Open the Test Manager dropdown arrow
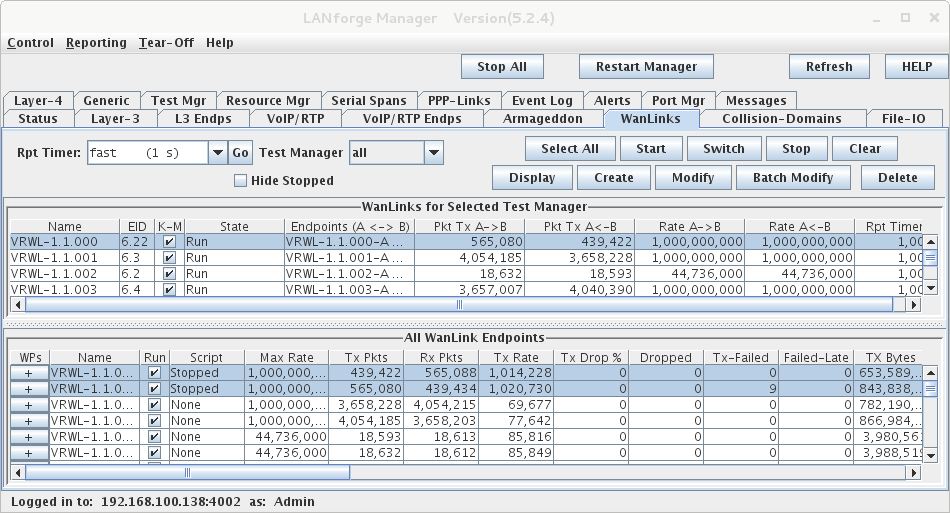Viewport: 950px width, 513px height. tap(434, 153)
